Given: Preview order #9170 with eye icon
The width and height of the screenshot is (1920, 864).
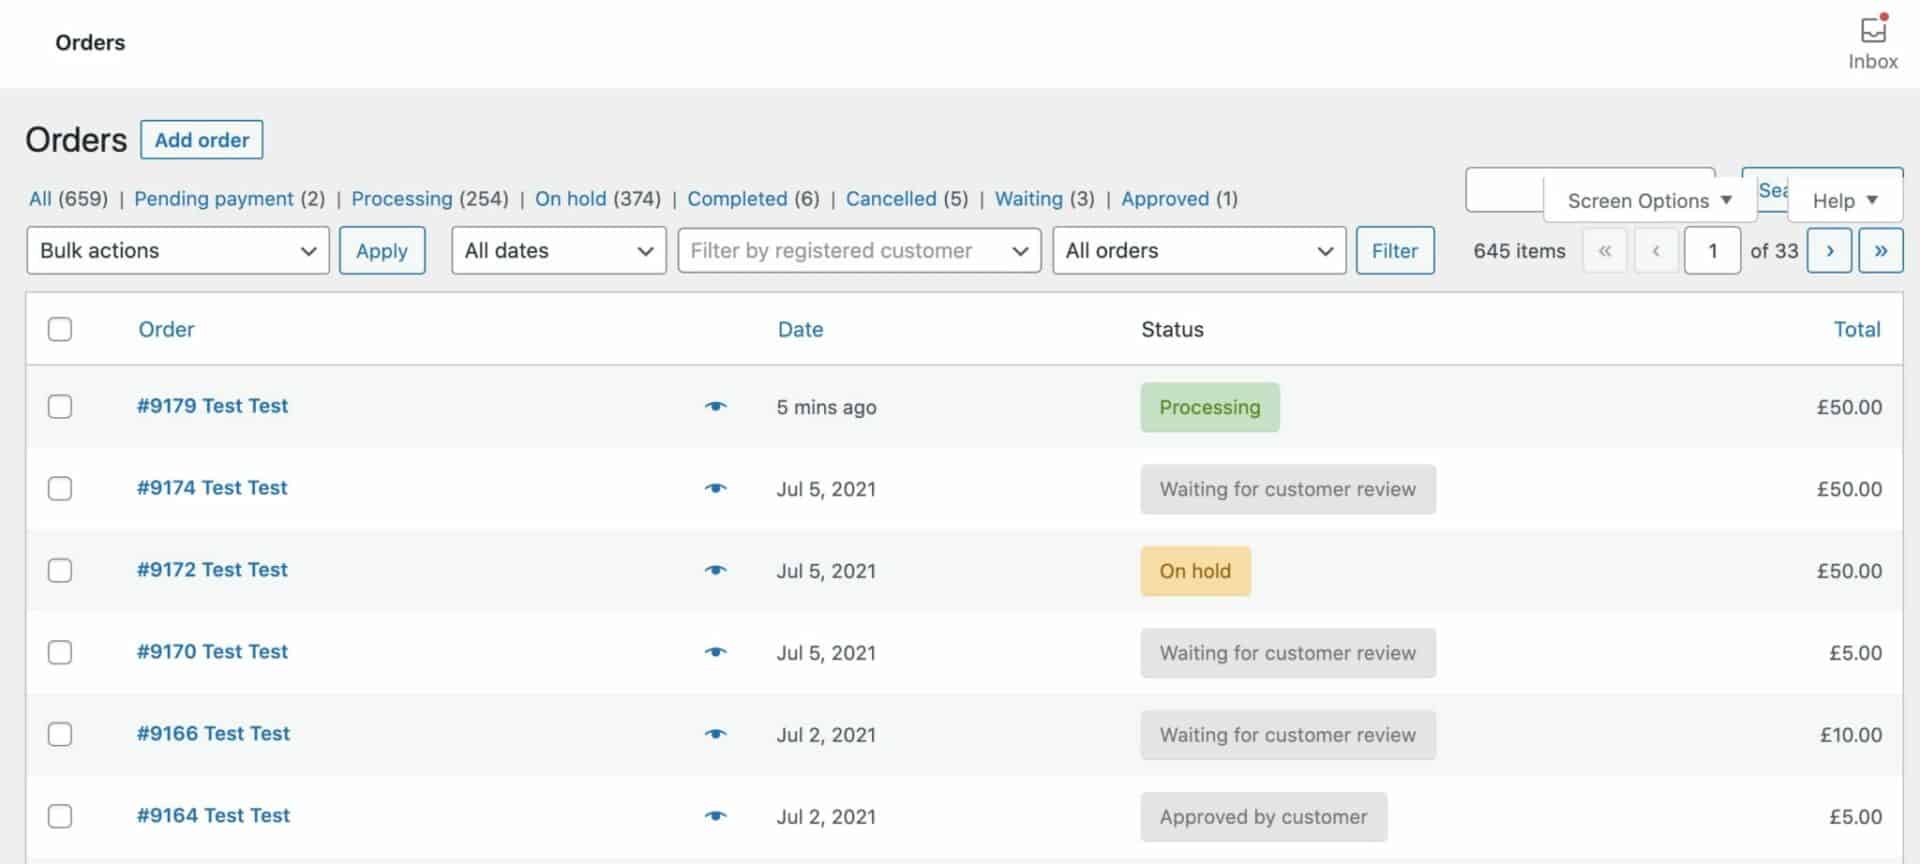Looking at the screenshot, I should click(x=715, y=652).
